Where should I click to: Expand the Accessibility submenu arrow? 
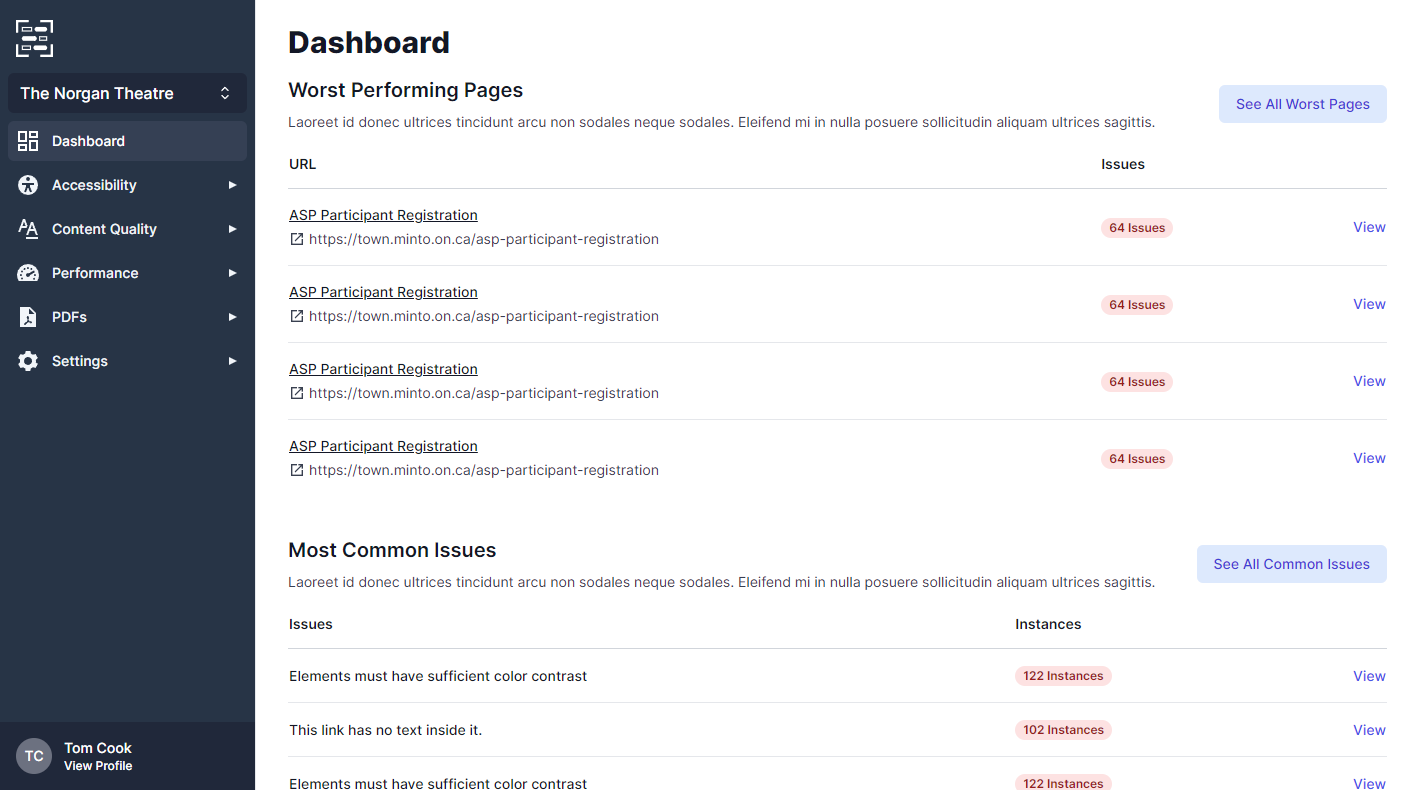tap(232, 185)
